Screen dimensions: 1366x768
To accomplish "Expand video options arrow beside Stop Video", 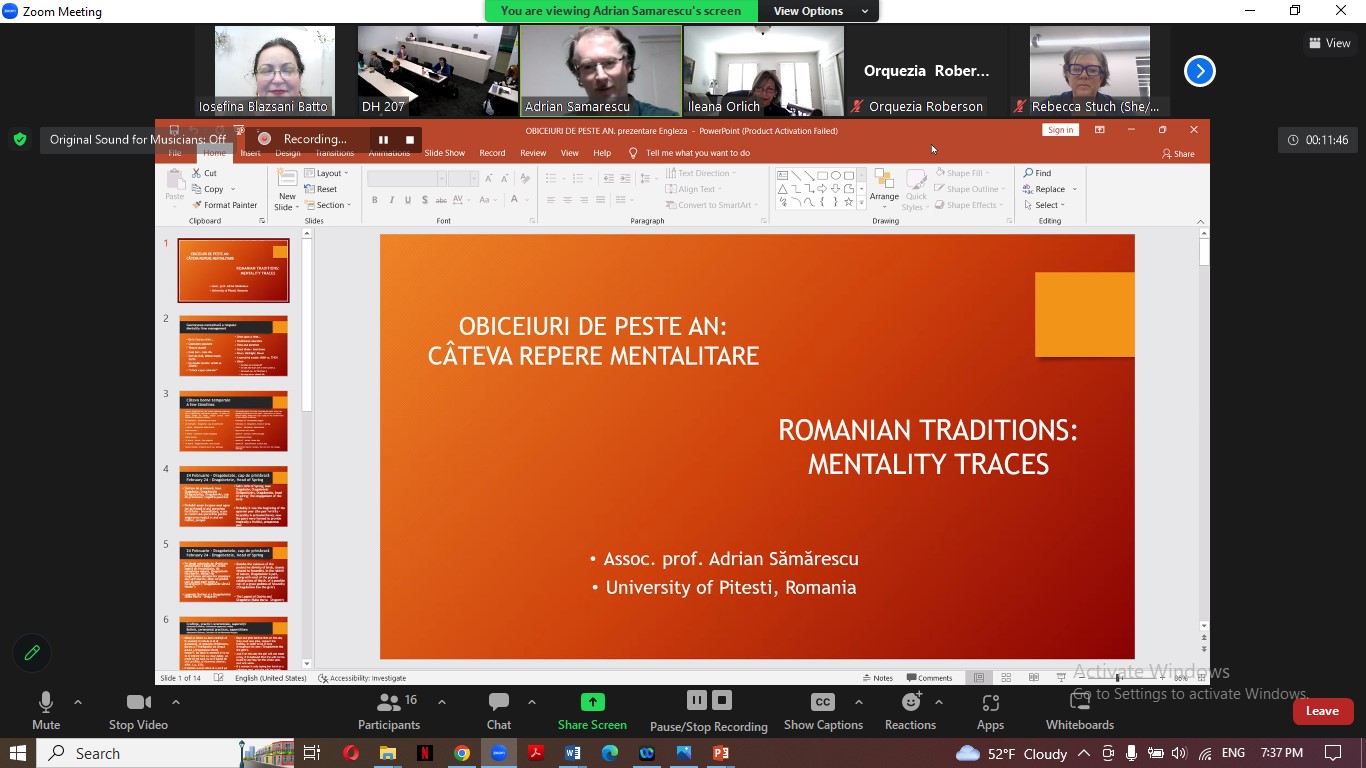I will pyautogui.click(x=175, y=702).
